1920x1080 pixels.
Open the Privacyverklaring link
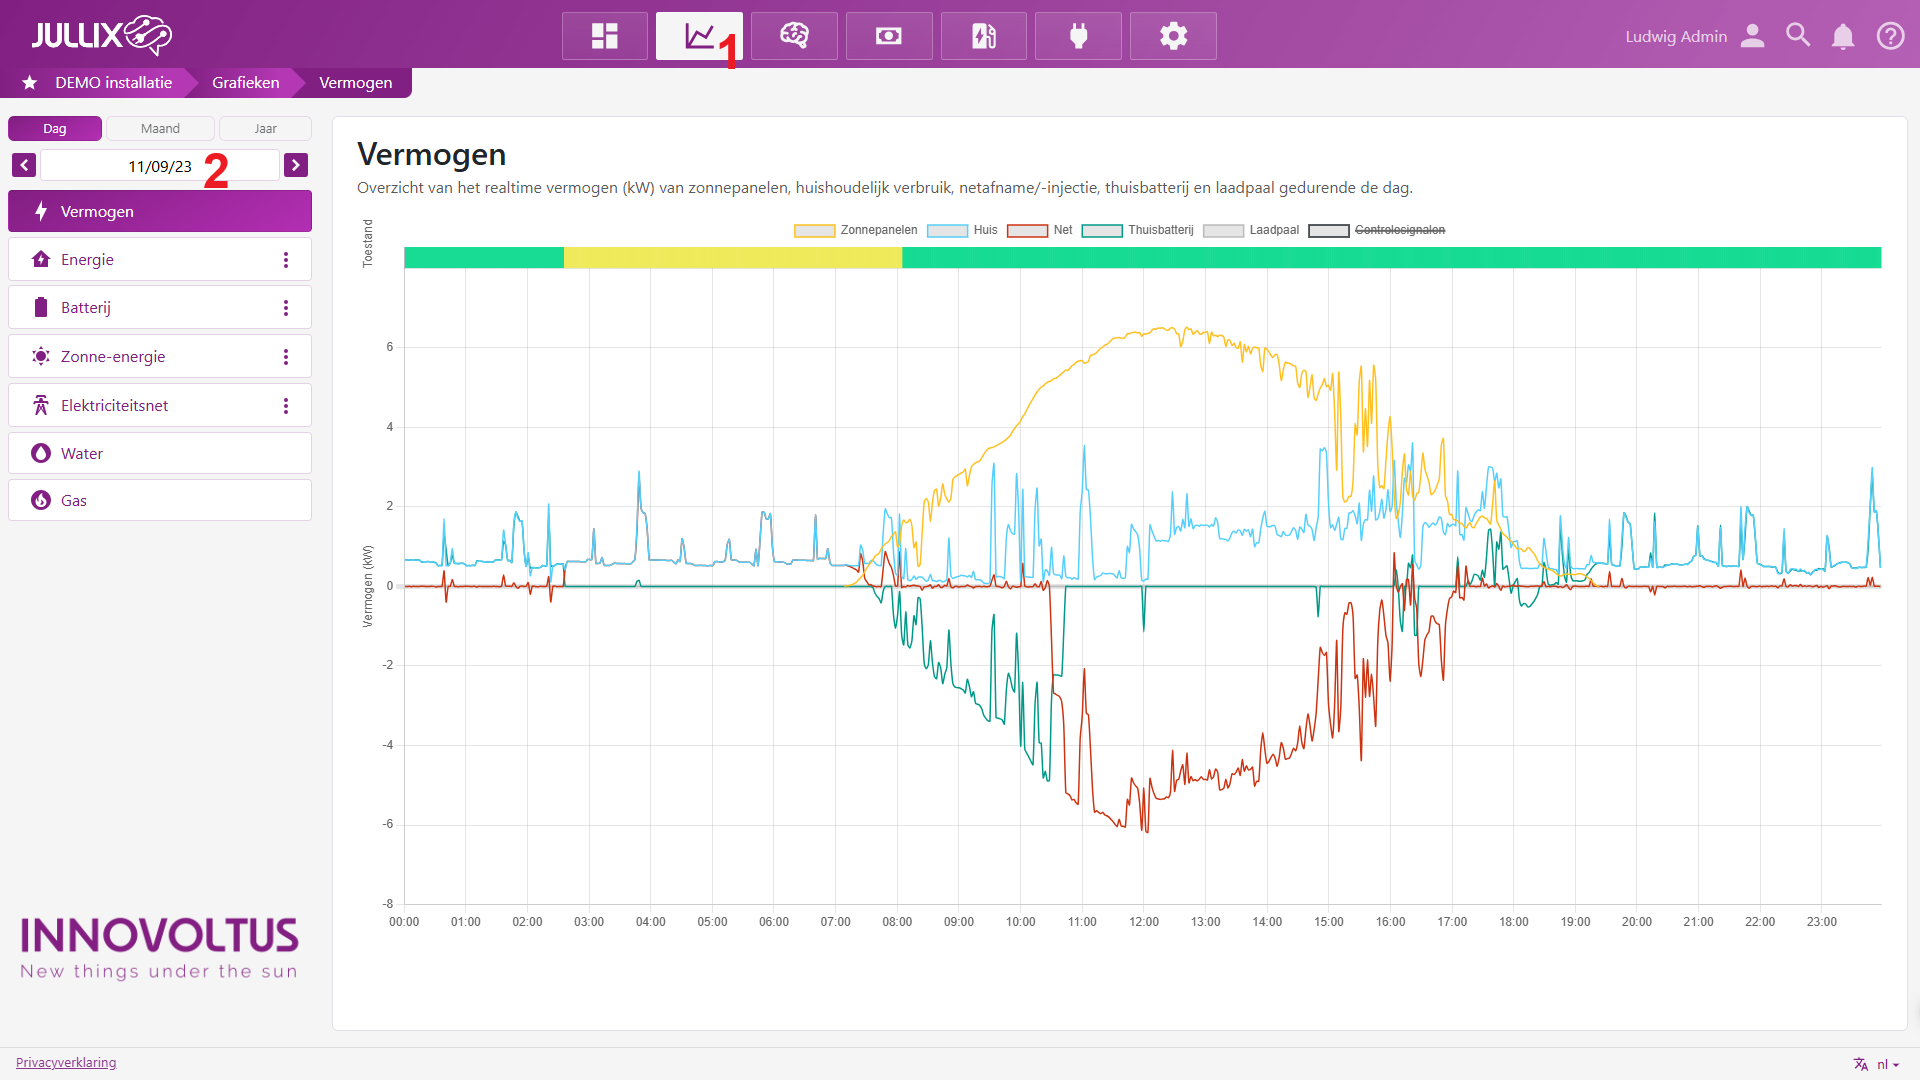pyautogui.click(x=66, y=1062)
